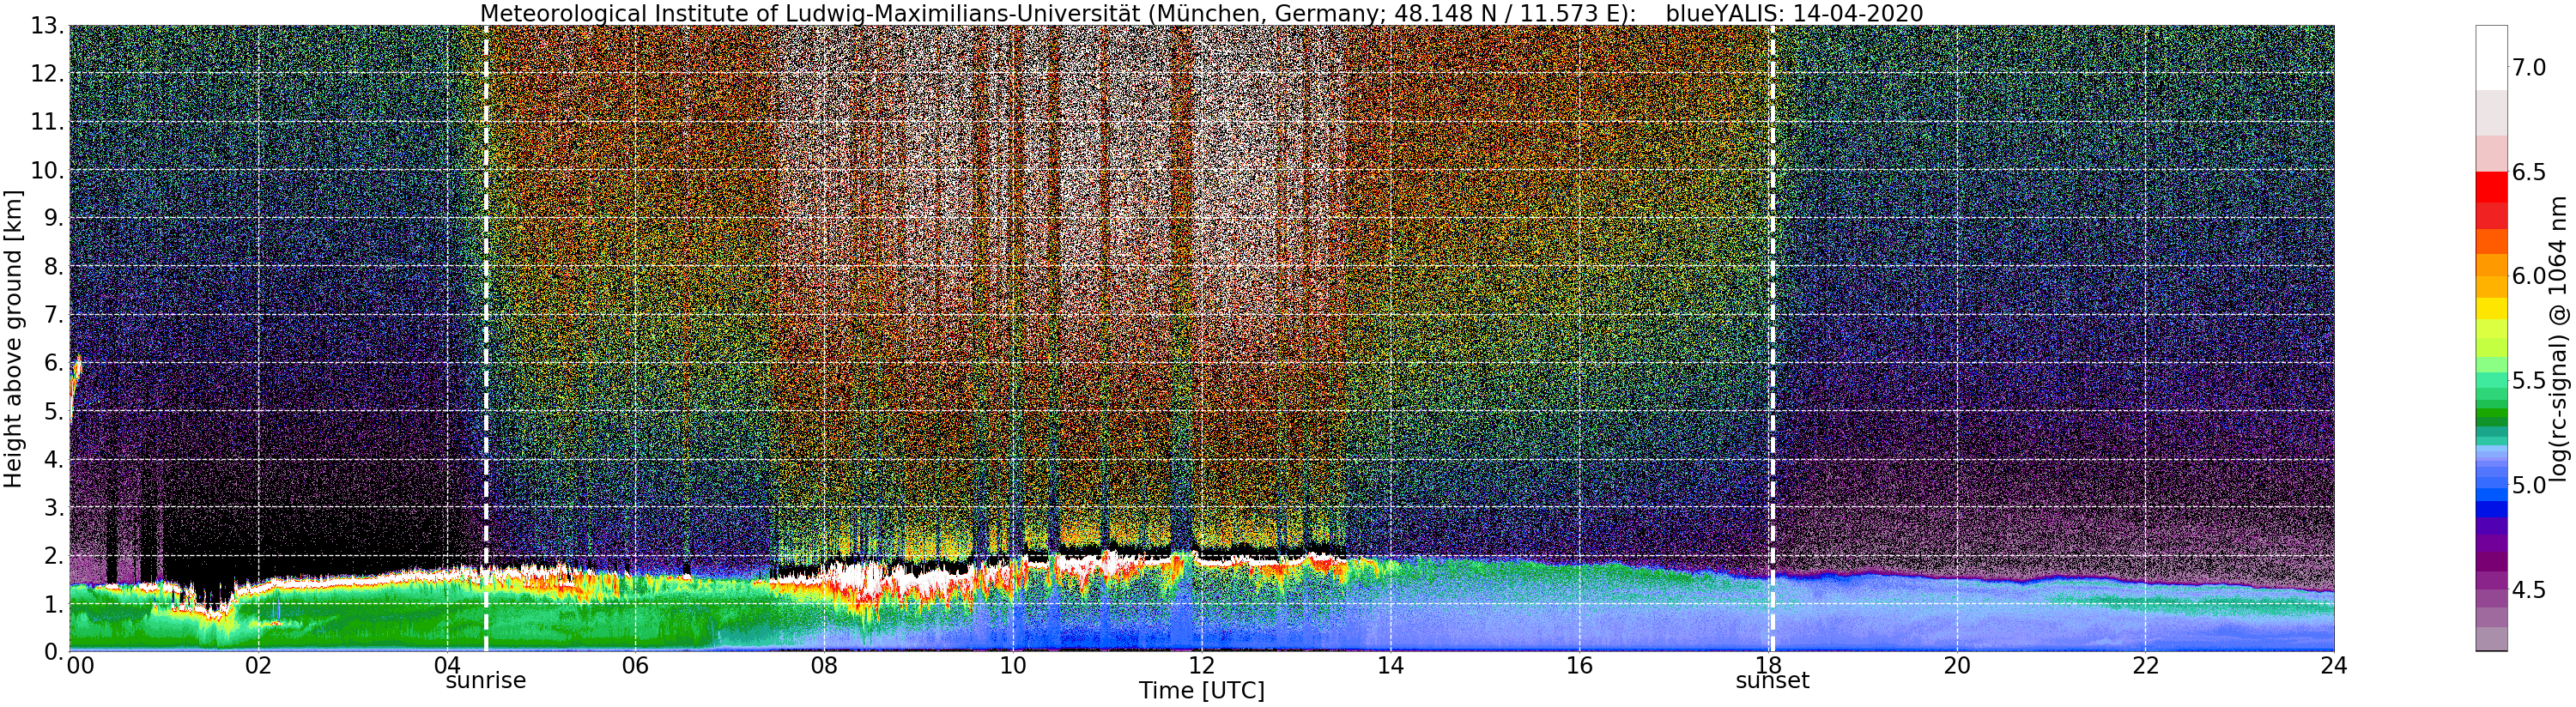The height and width of the screenshot is (707, 2576).
Task: Click the x-axis tick label '24'
Action: coord(2333,665)
